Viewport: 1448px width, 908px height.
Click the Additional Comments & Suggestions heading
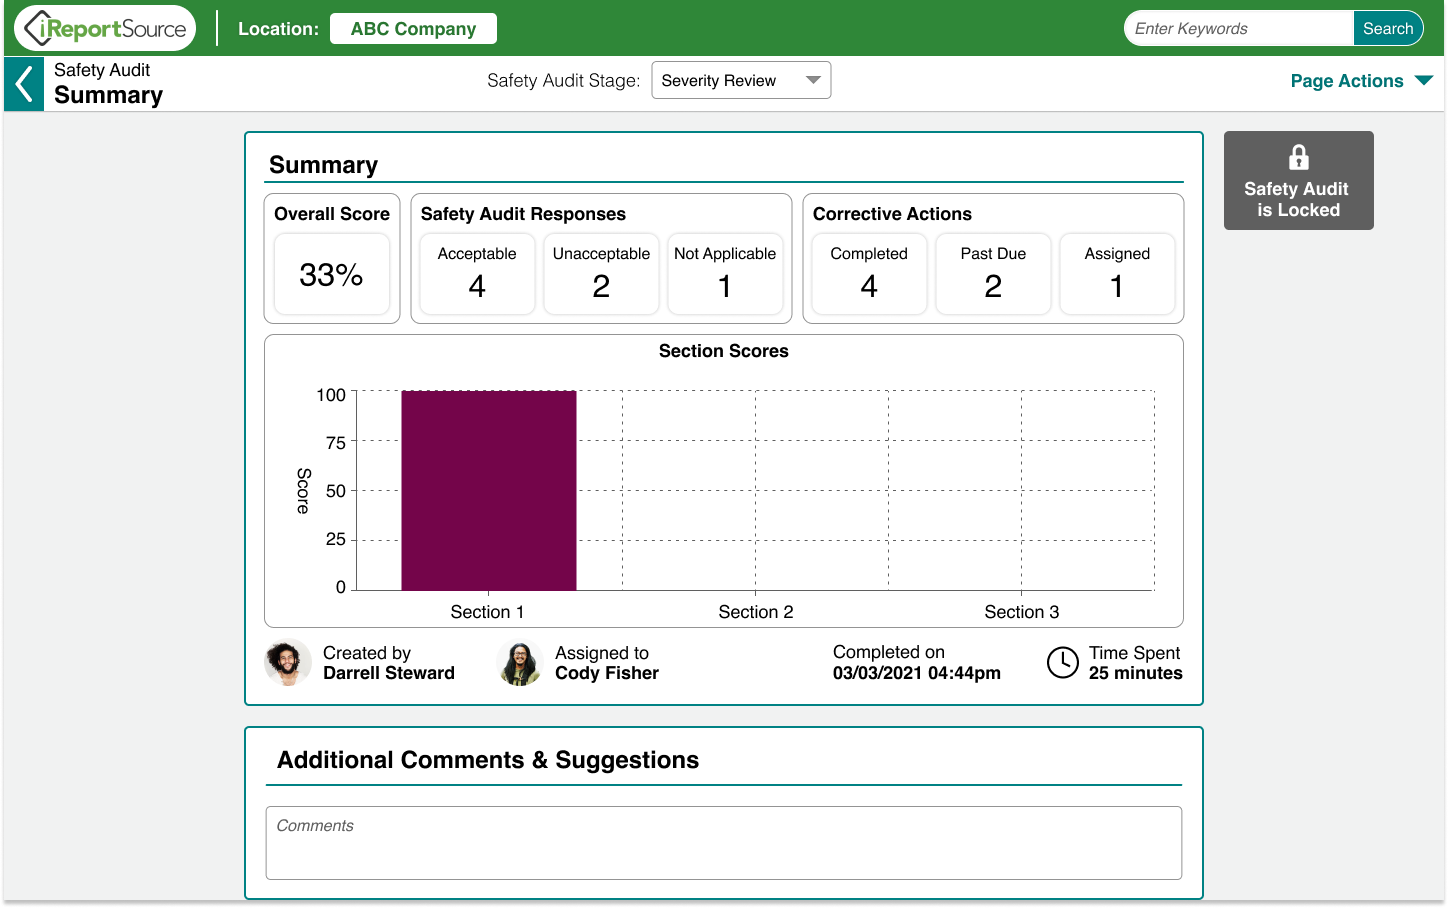pos(488,760)
